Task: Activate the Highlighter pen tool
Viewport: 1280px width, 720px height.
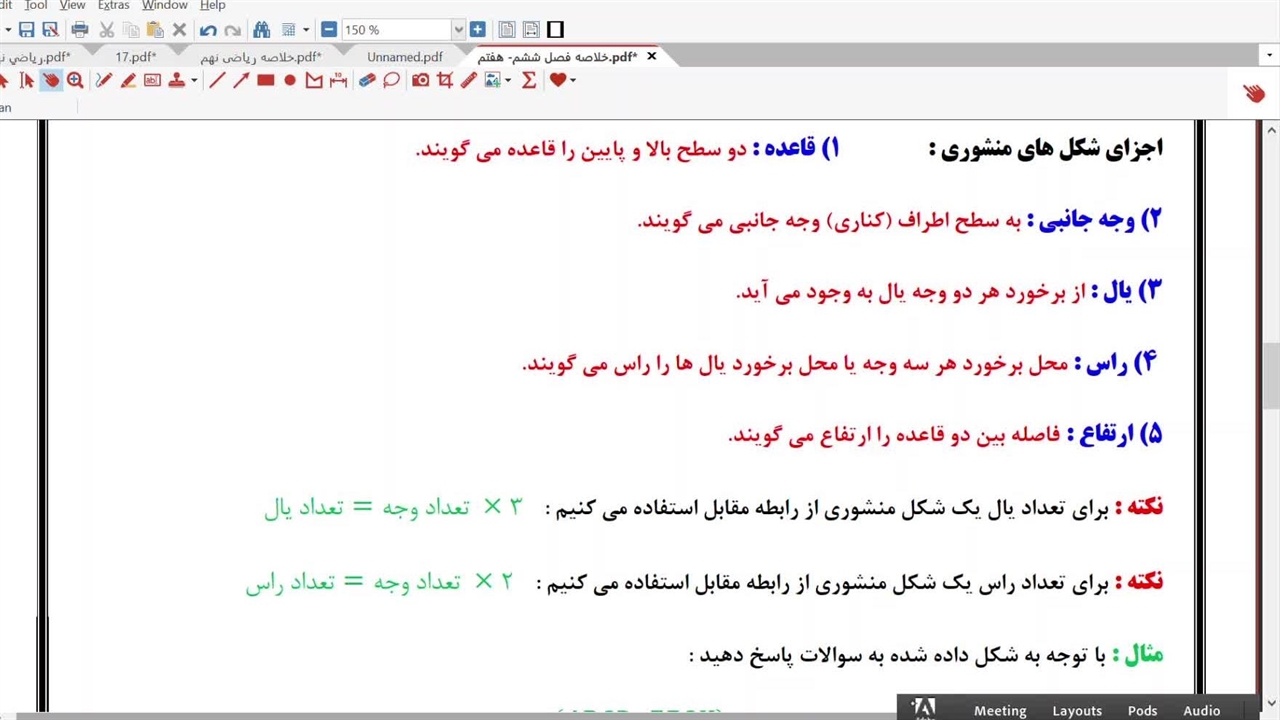Action: click(128, 81)
